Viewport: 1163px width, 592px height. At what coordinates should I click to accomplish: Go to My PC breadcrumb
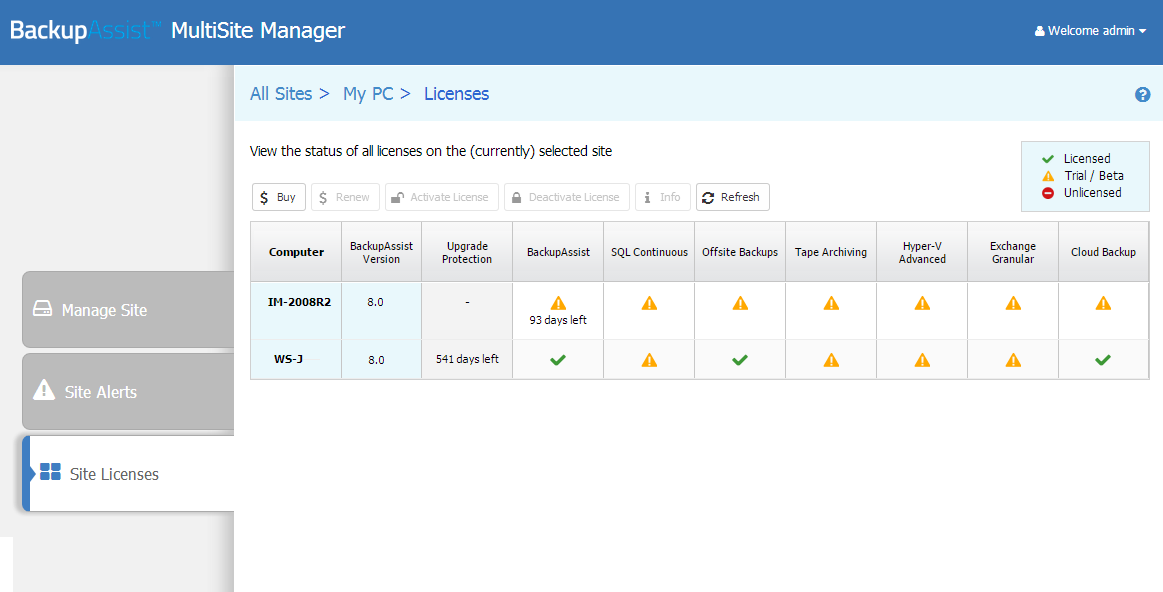pos(368,94)
